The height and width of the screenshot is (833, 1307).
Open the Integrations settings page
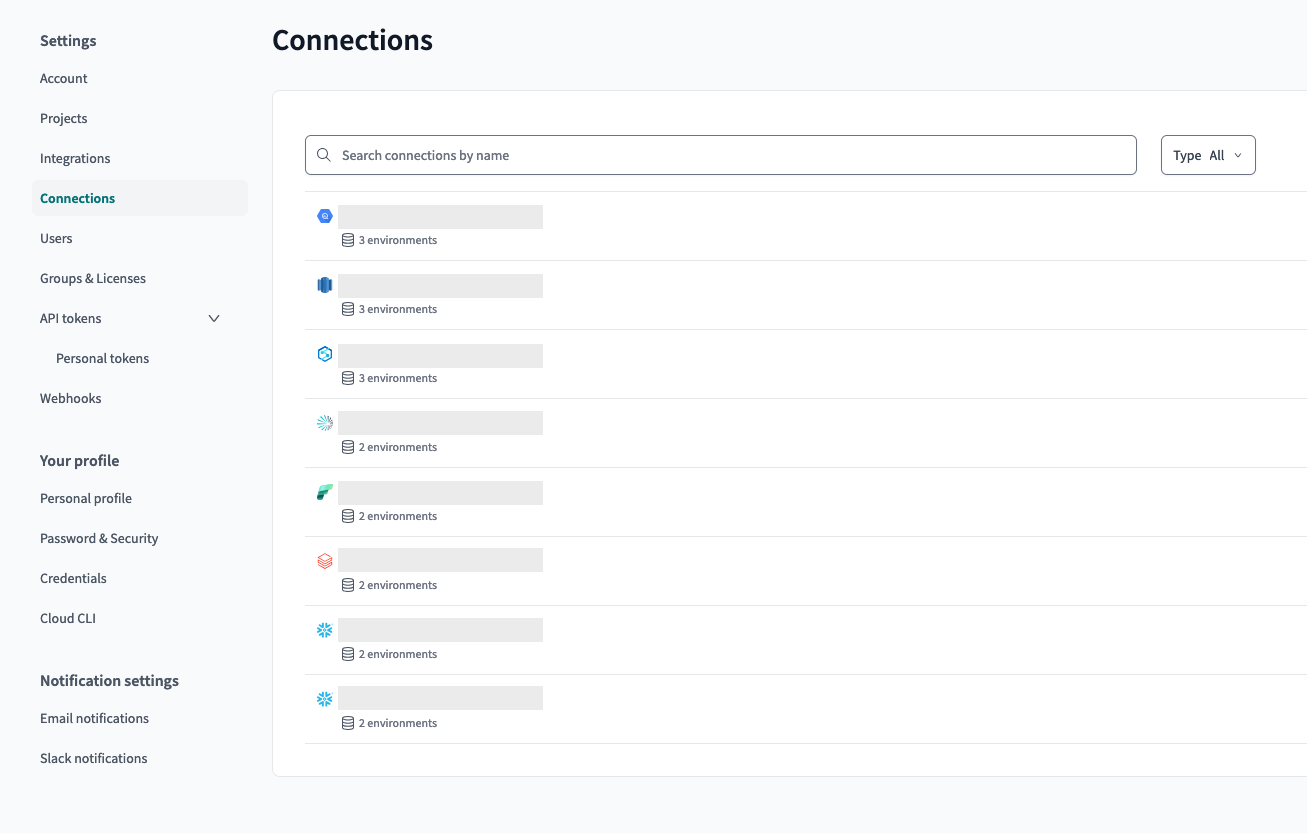coord(75,158)
